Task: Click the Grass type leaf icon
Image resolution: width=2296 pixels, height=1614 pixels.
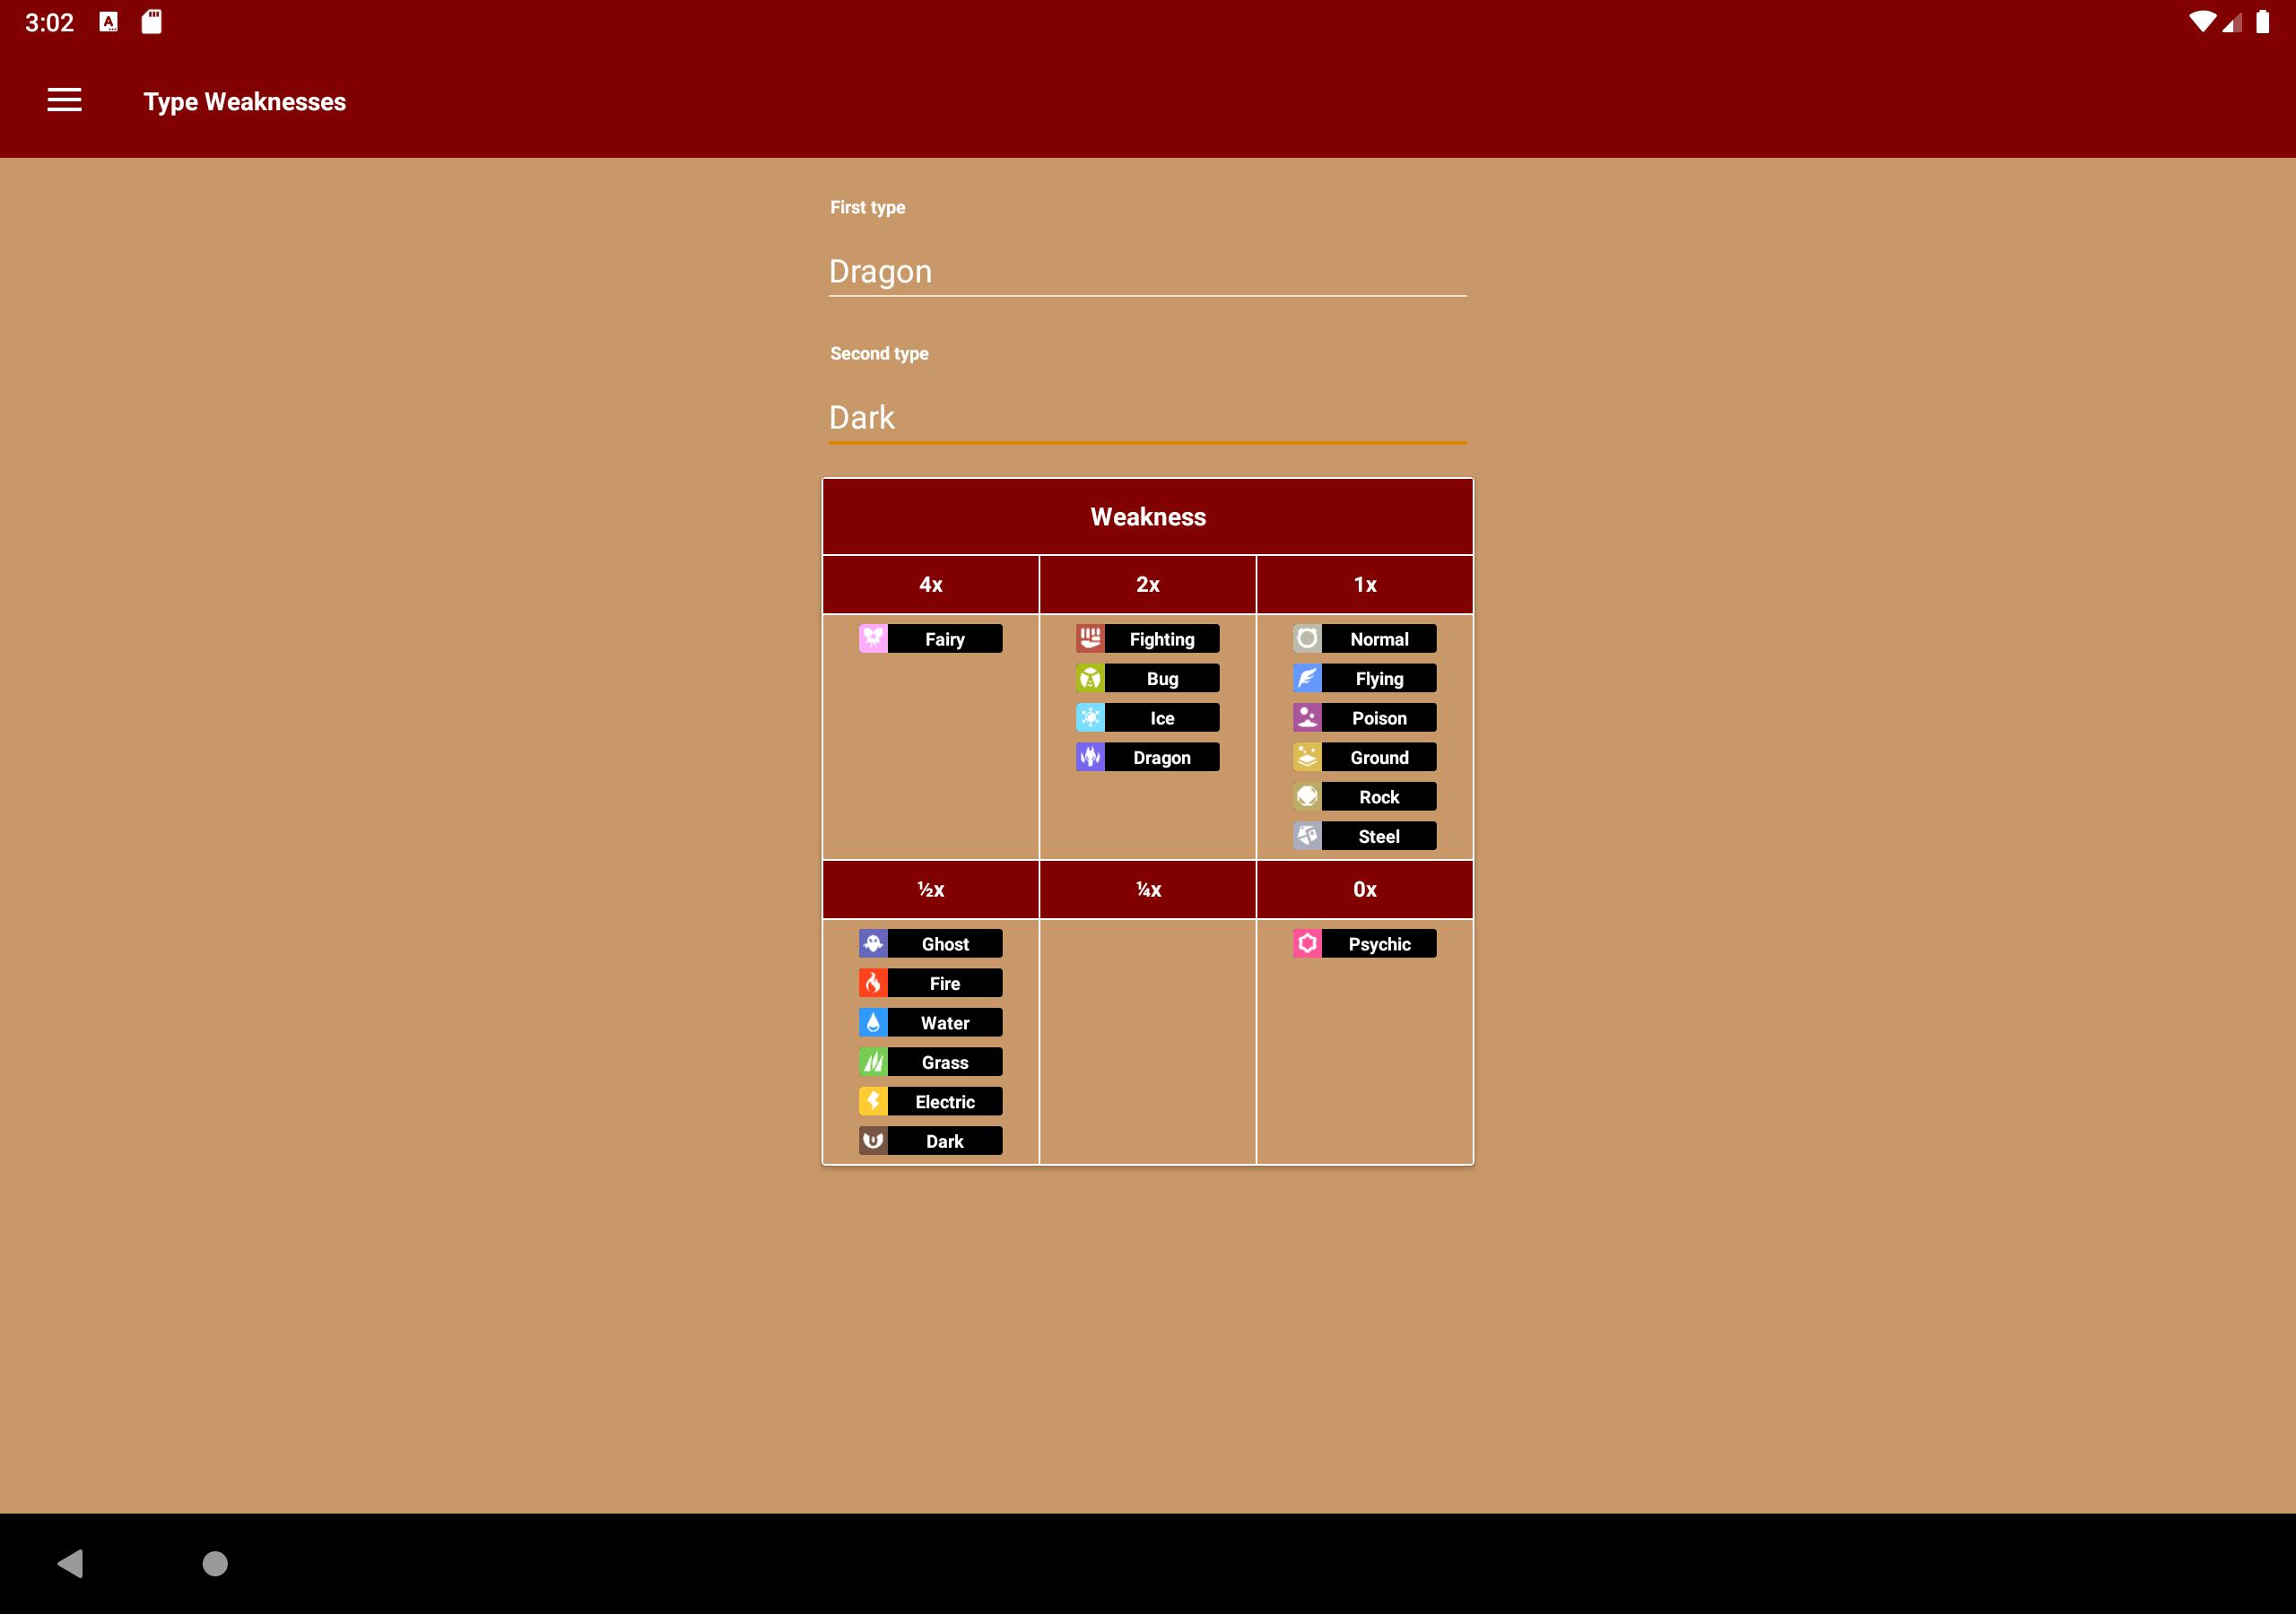Action: click(x=873, y=1062)
